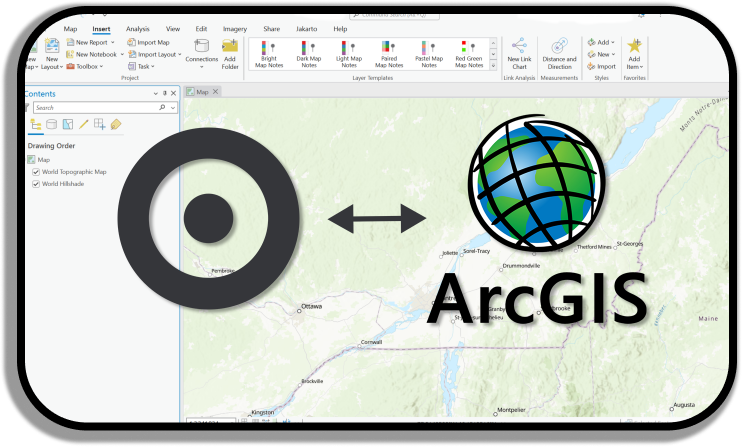
Task: Expand the Styles Add dropdown
Action: 613,43
